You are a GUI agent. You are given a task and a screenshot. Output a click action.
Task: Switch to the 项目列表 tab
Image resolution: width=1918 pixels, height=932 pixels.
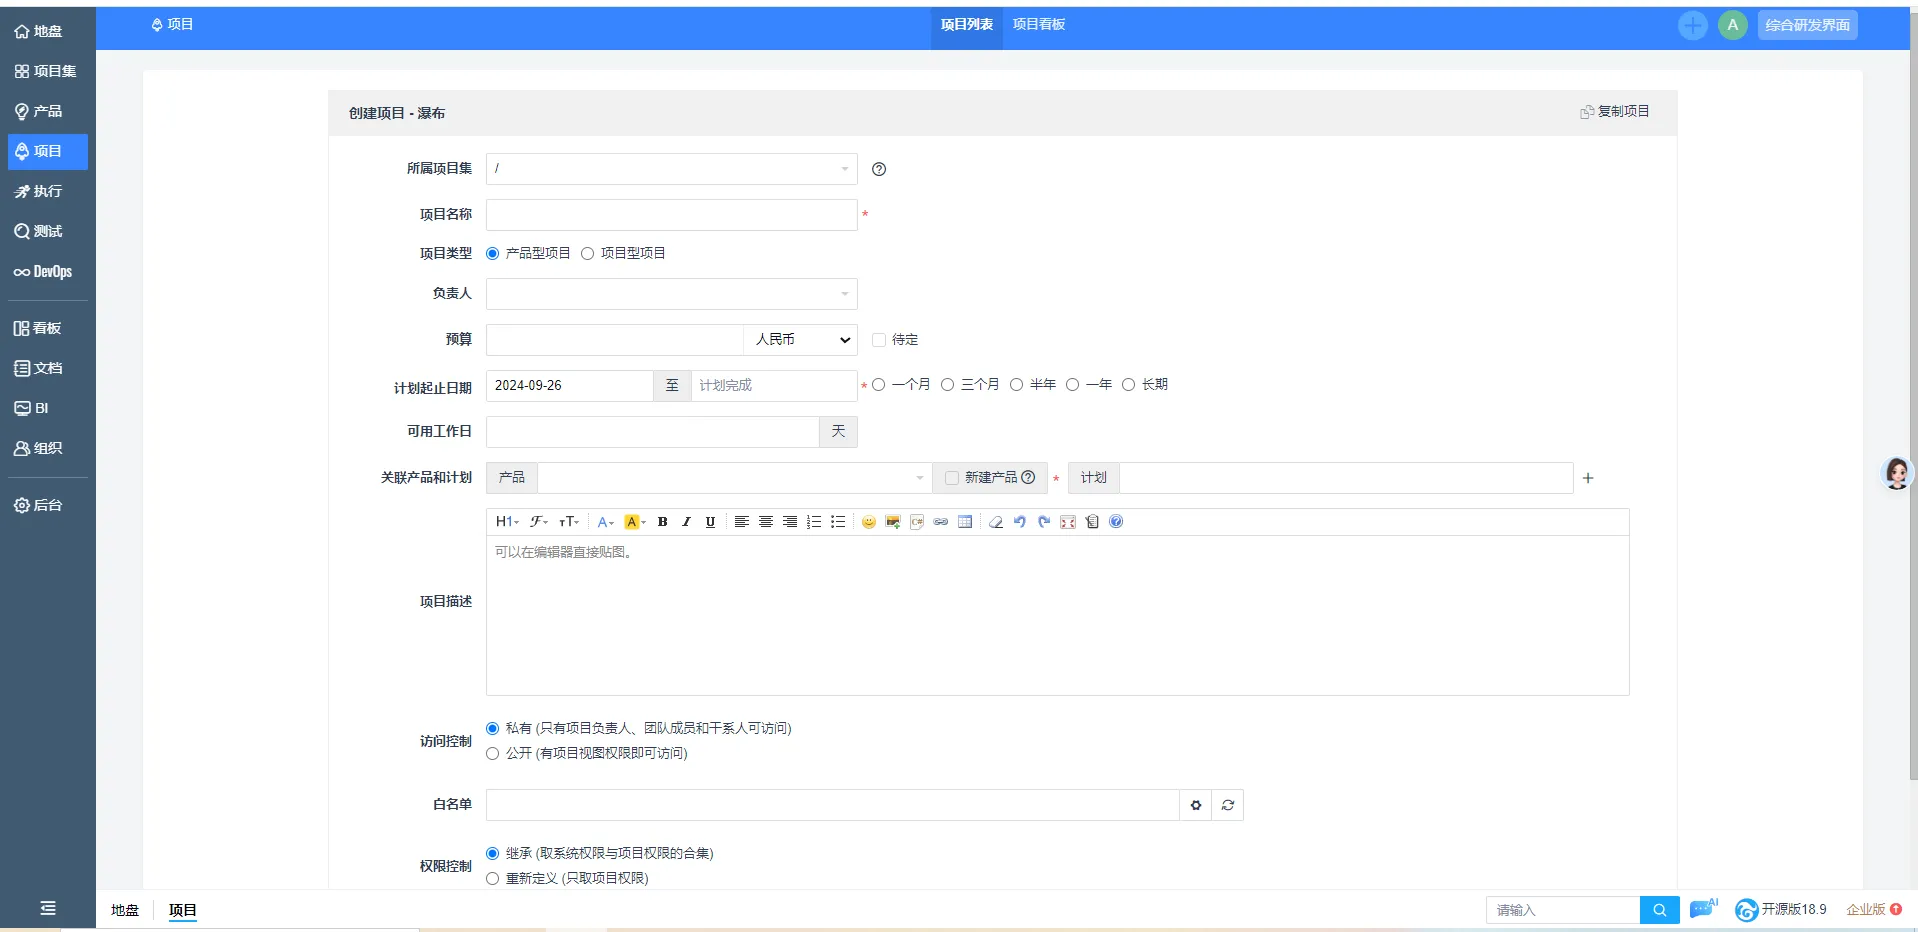(967, 25)
